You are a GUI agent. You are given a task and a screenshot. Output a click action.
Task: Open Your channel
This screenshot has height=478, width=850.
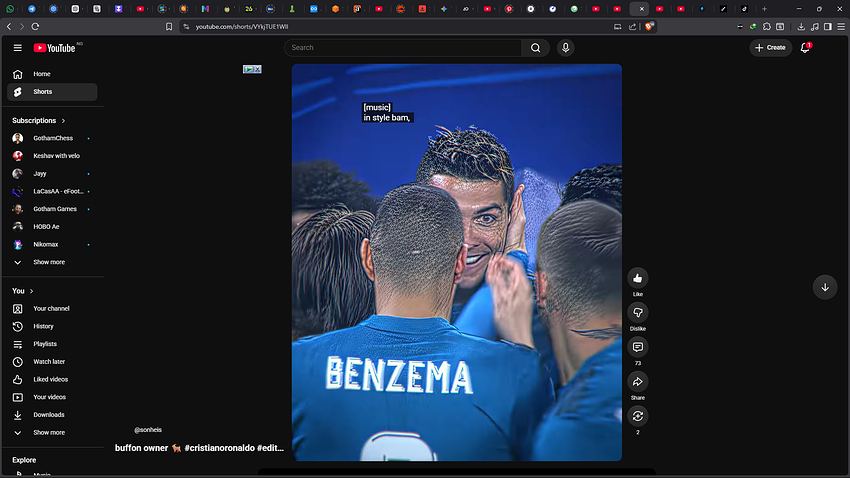52,308
